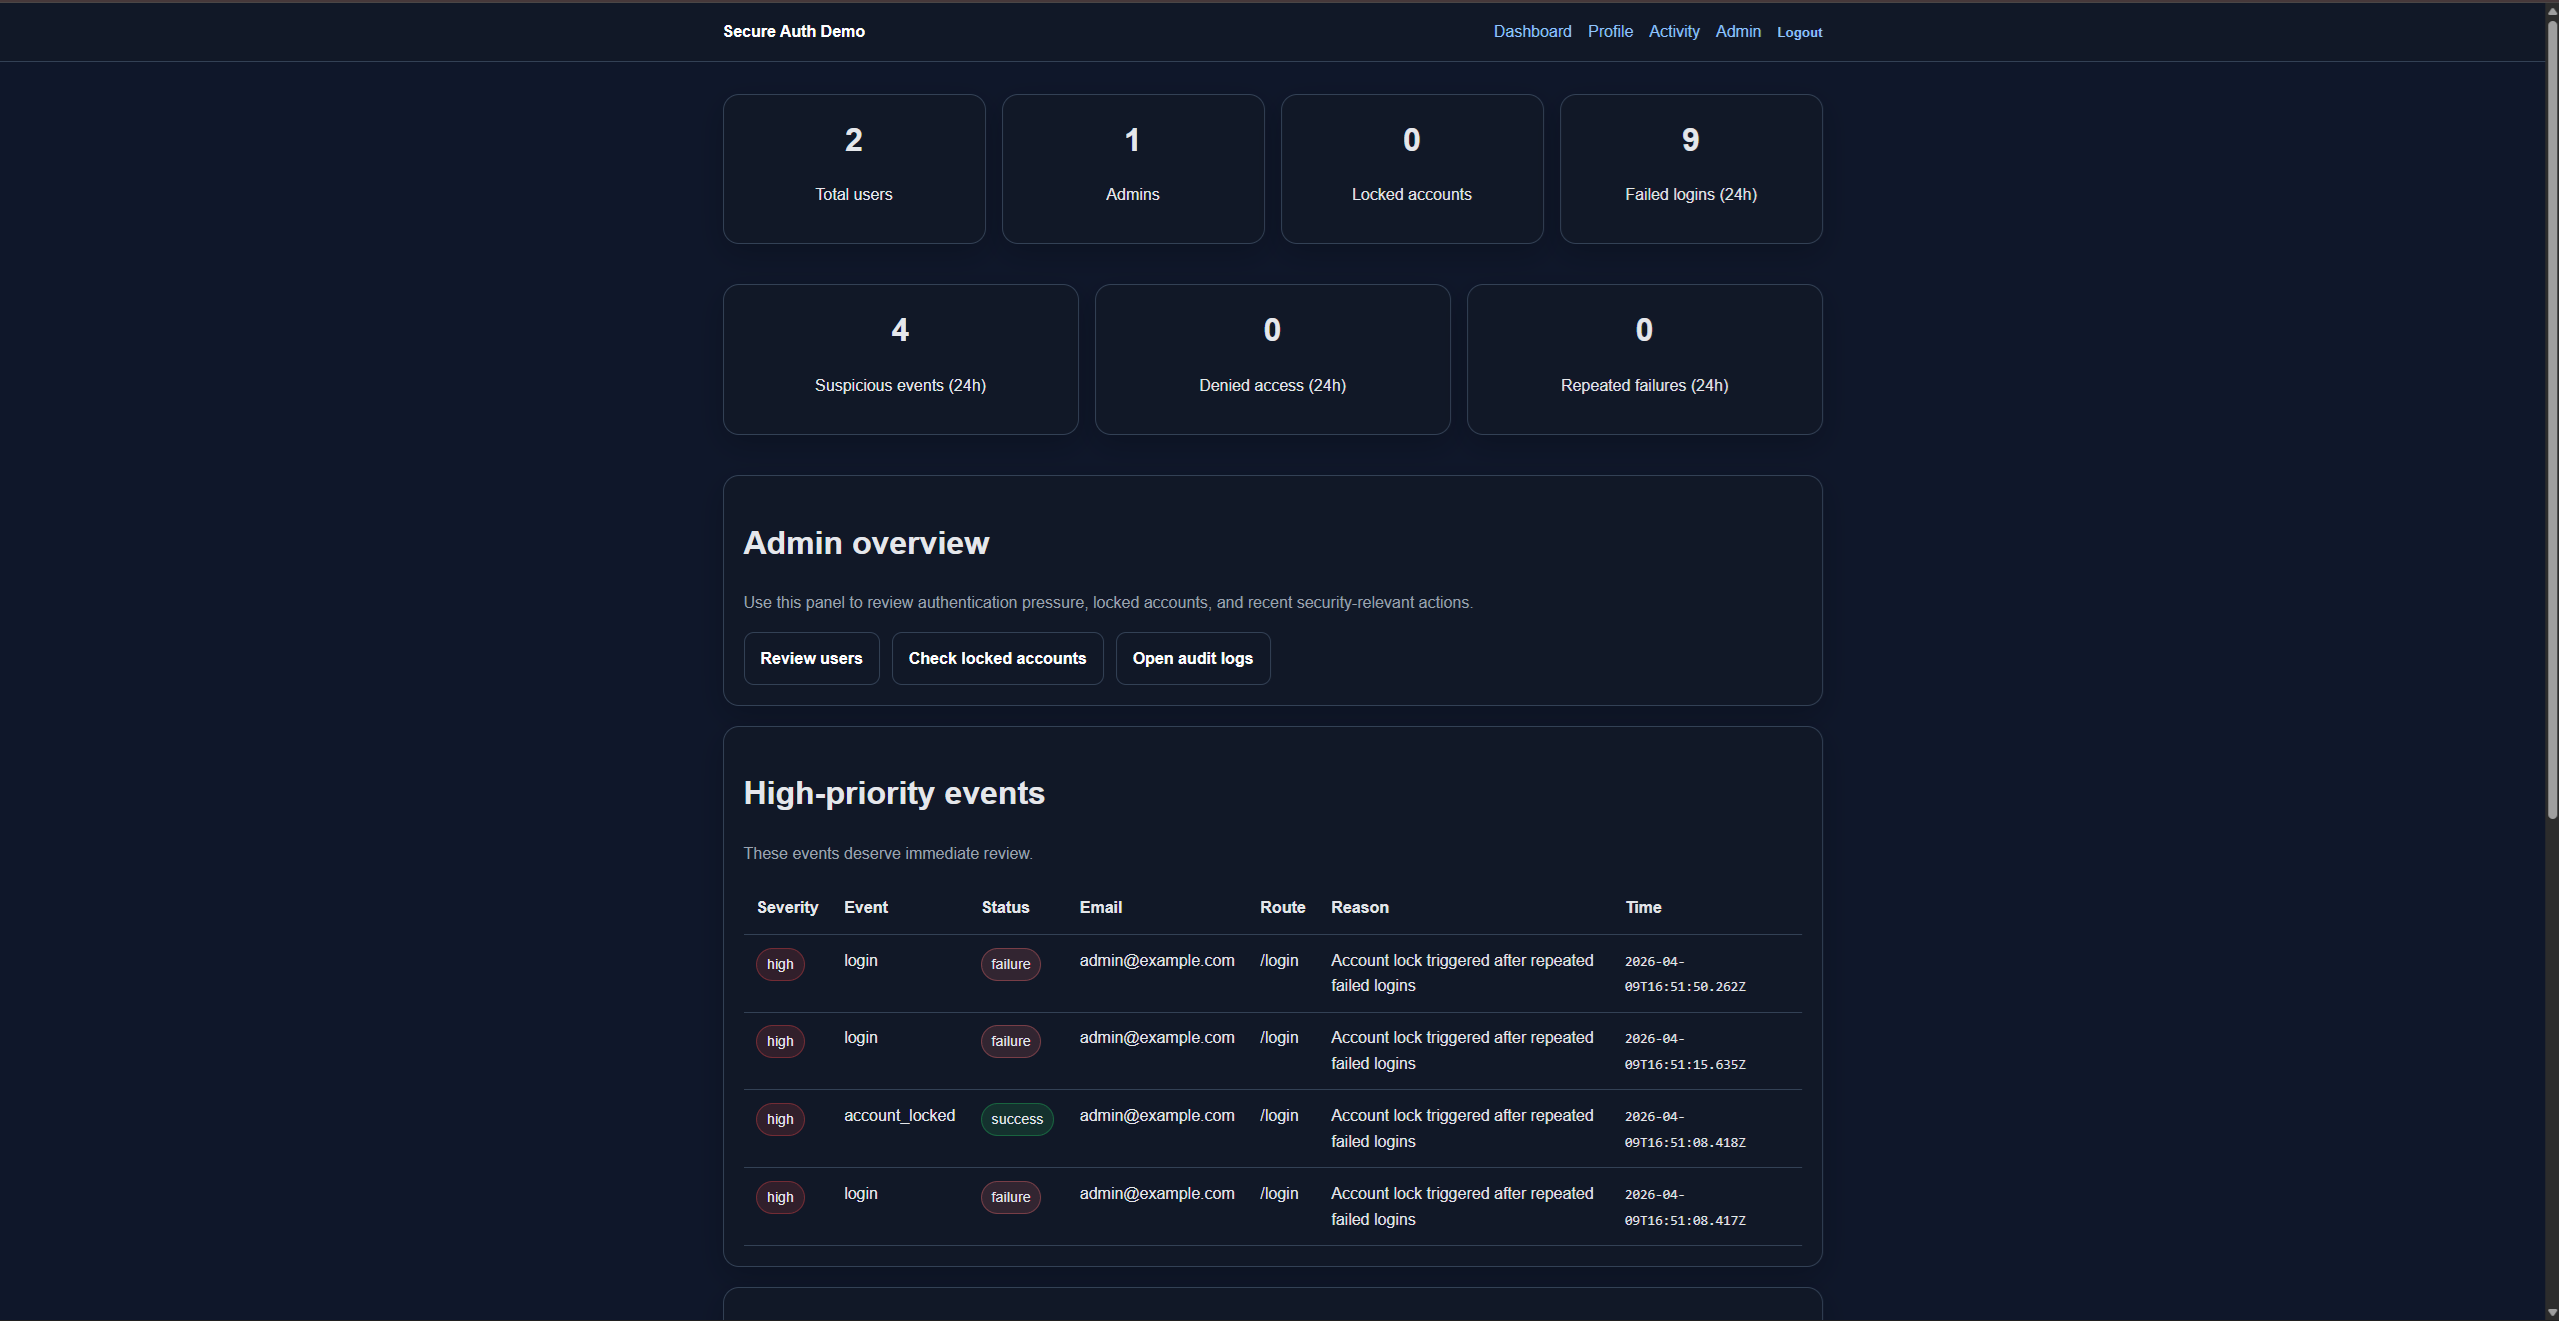Go to the Profile page
The image size is (2559, 1321).
tap(1610, 32)
